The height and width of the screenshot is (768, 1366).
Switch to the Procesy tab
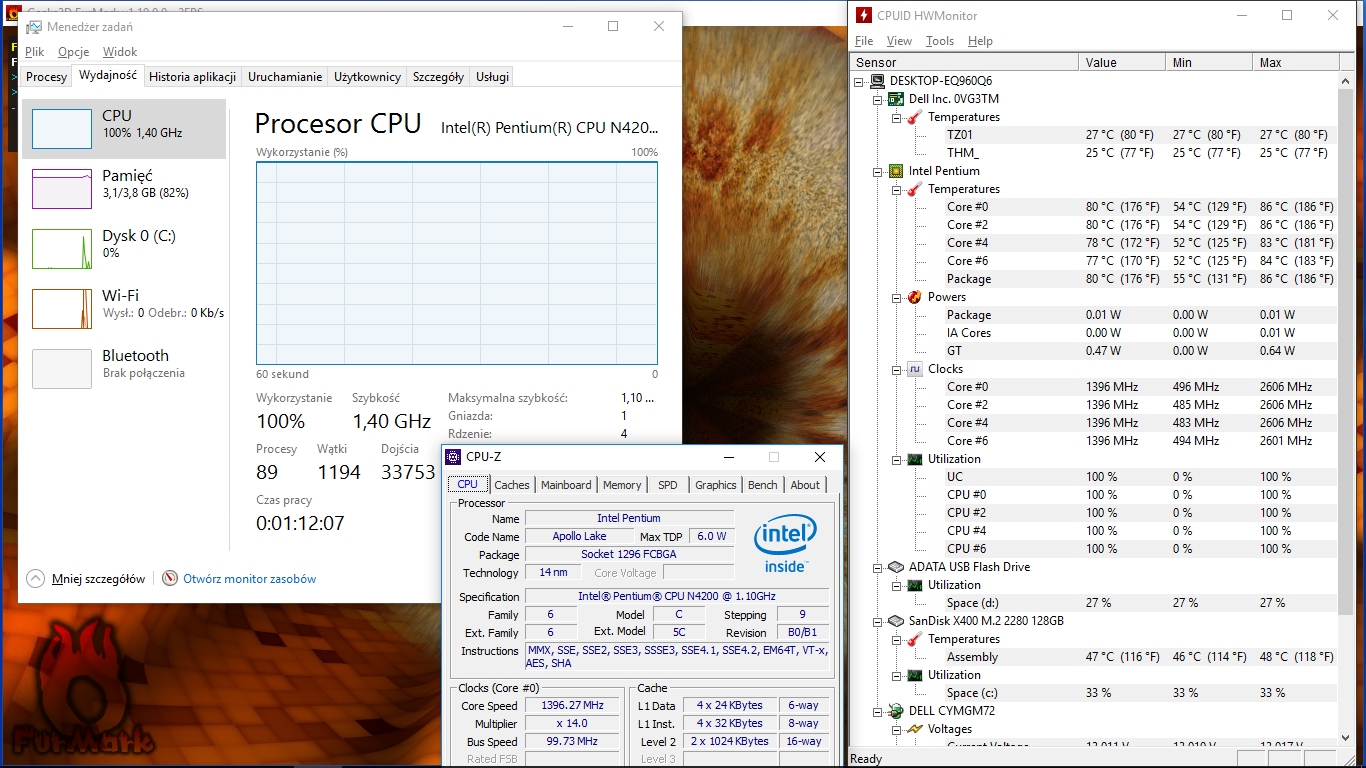click(46, 77)
